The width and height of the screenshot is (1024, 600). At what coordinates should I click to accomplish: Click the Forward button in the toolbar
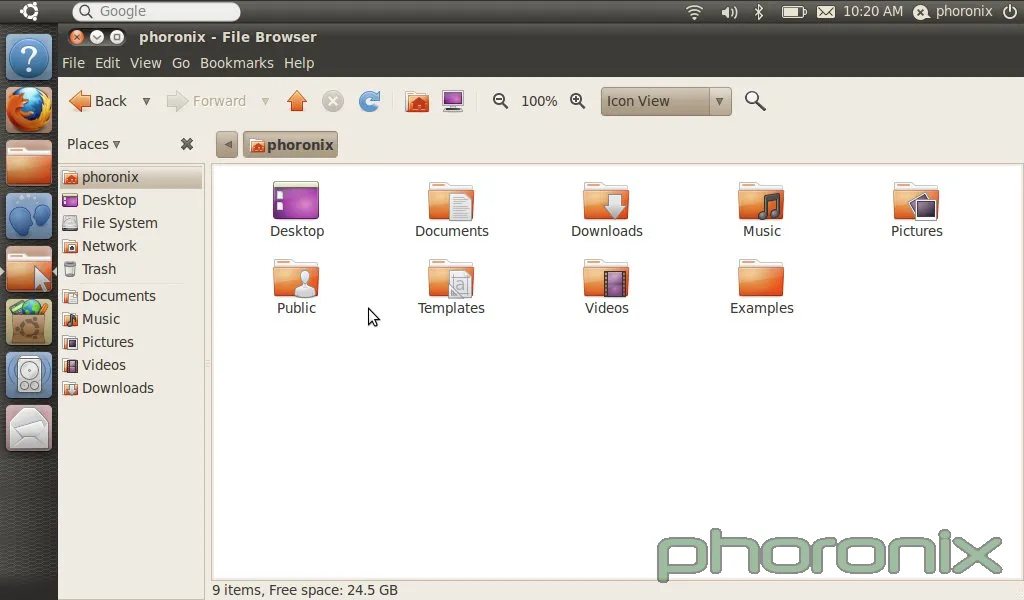coord(207,101)
